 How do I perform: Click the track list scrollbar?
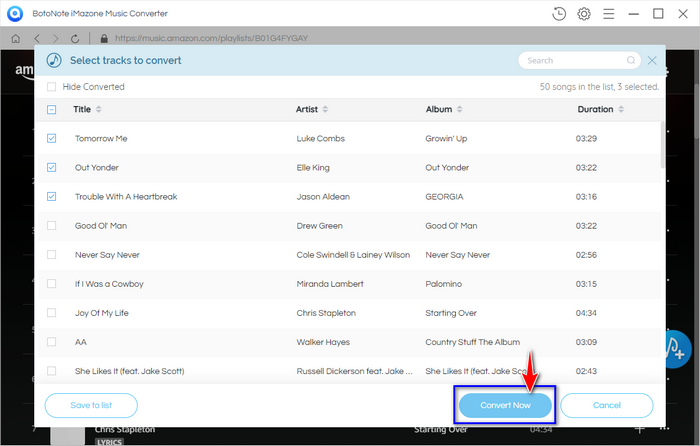coord(663,145)
